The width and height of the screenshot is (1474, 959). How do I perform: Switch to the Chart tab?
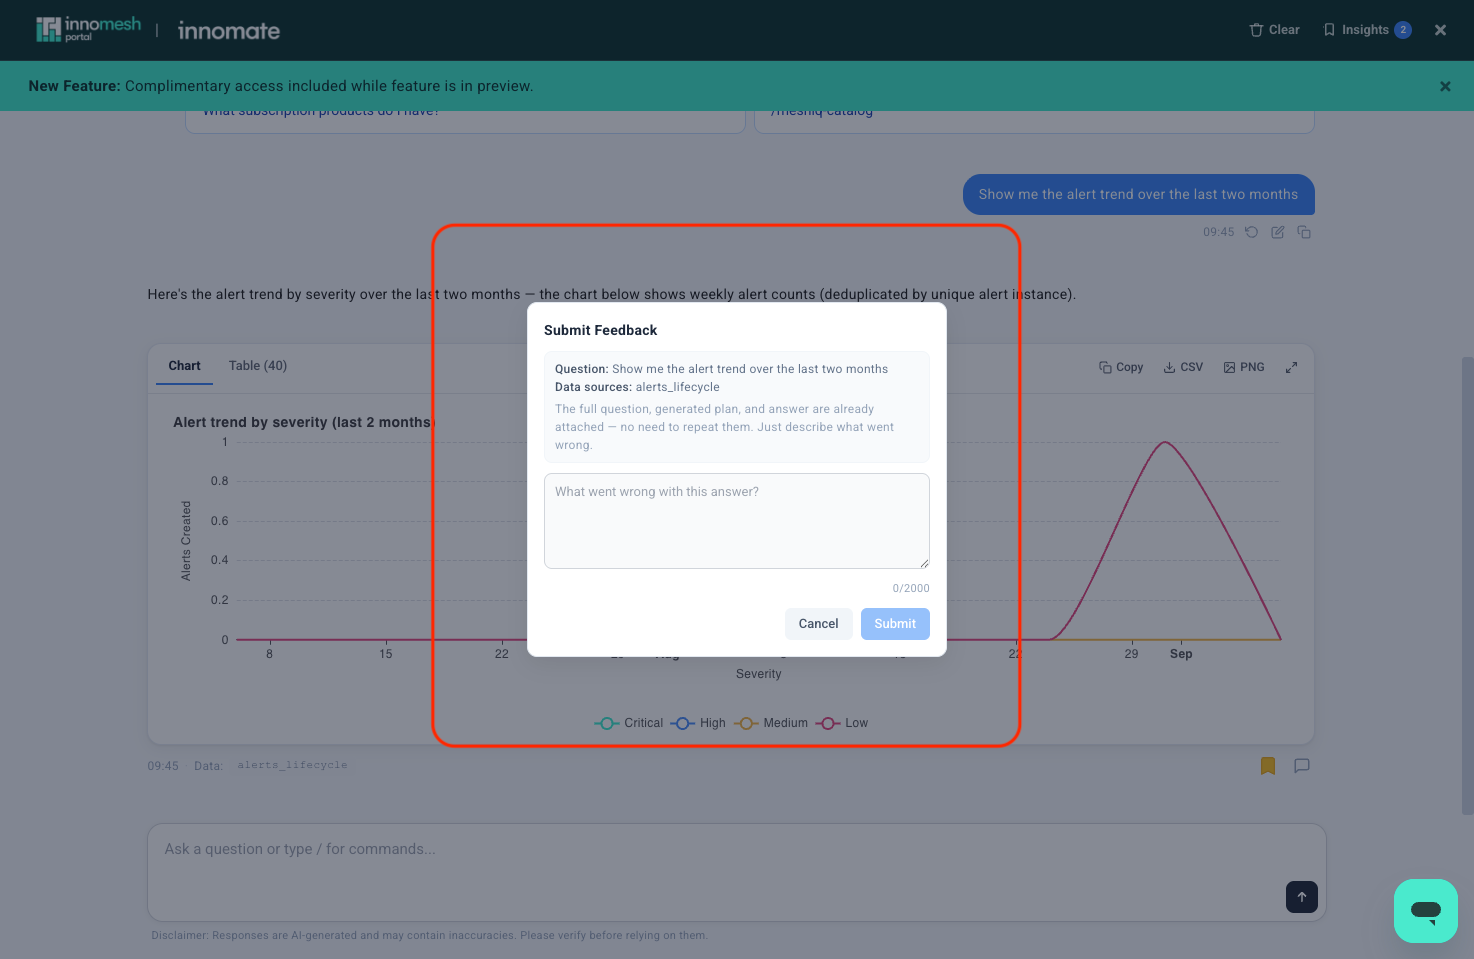pos(184,366)
